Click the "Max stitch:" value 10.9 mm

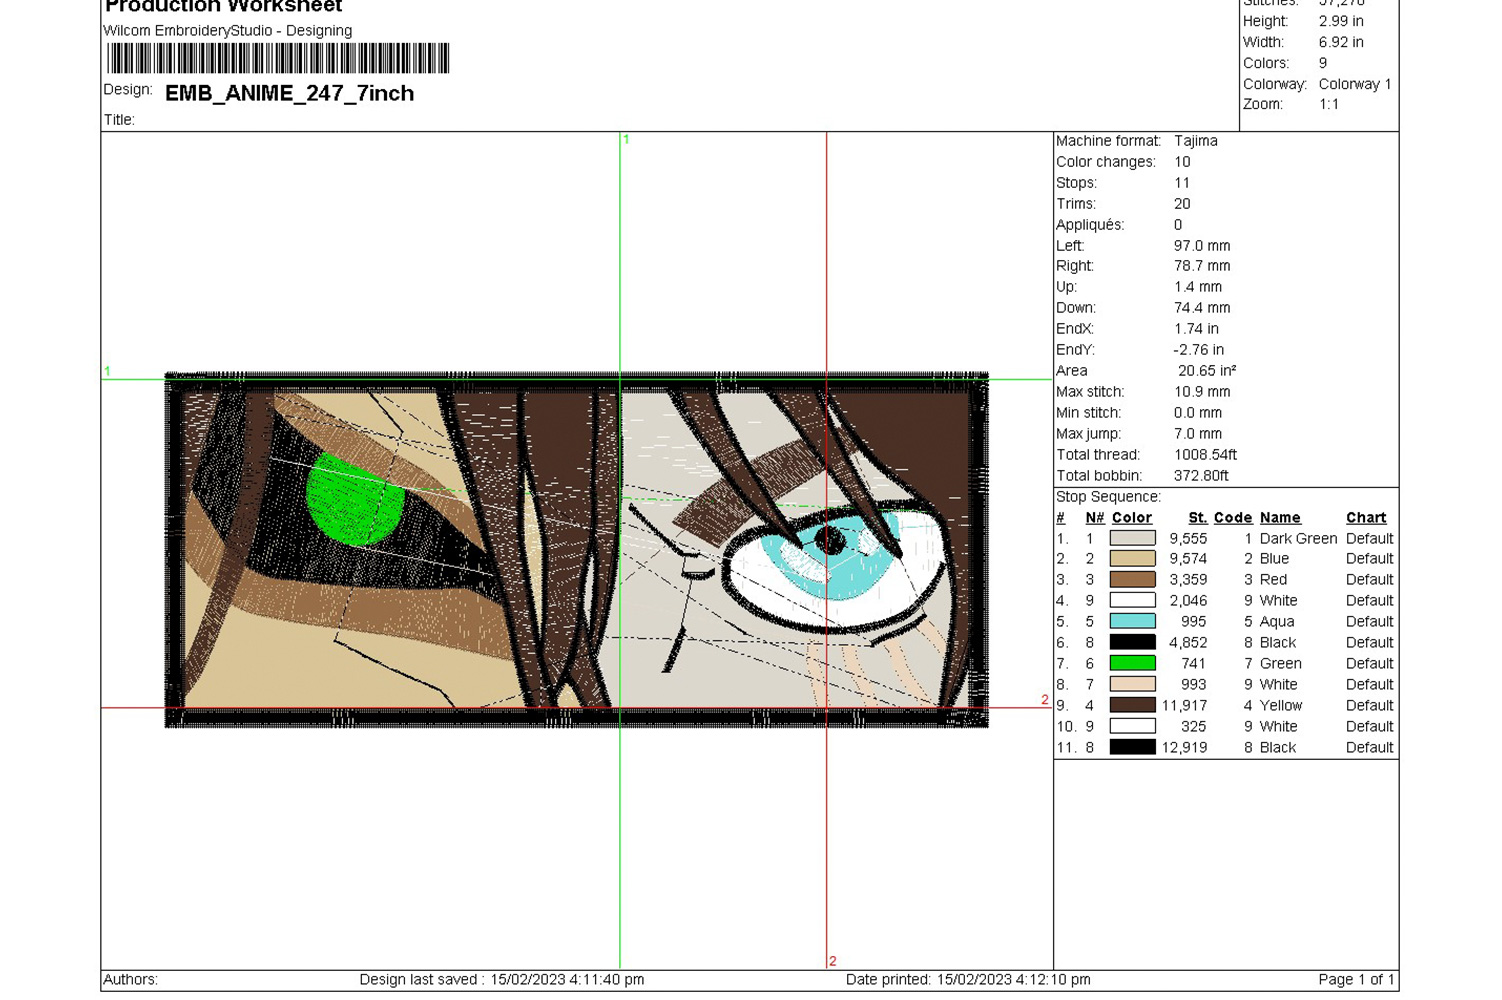tap(1202, 392)
